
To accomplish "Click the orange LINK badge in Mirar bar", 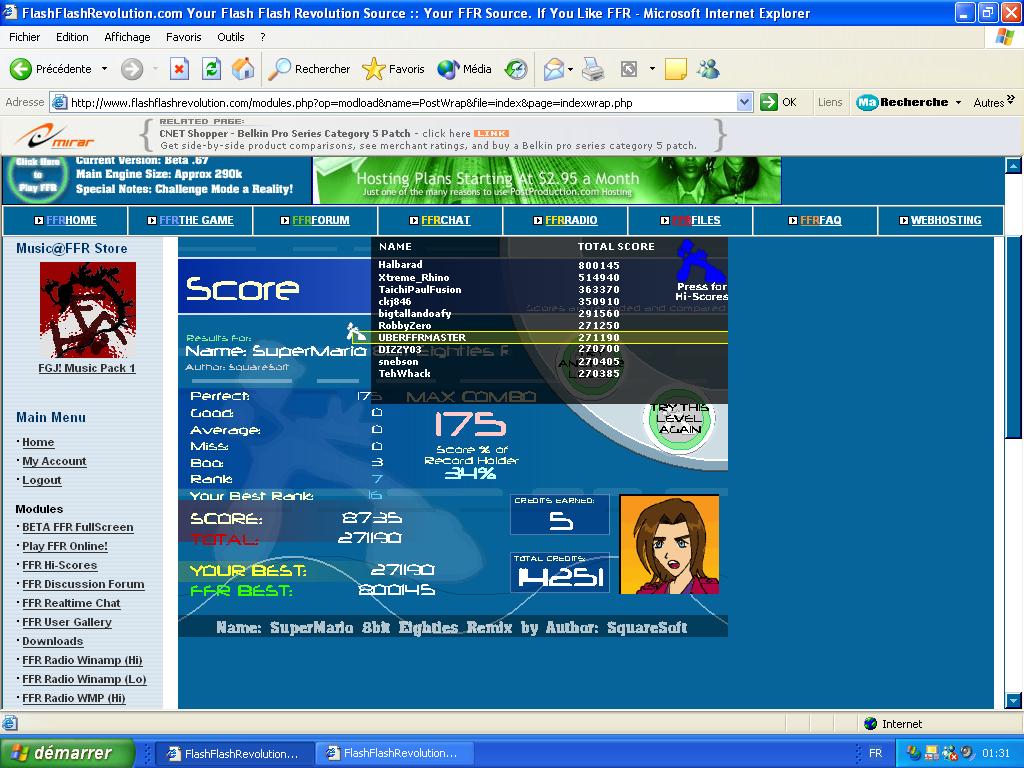I will point(491,133).
